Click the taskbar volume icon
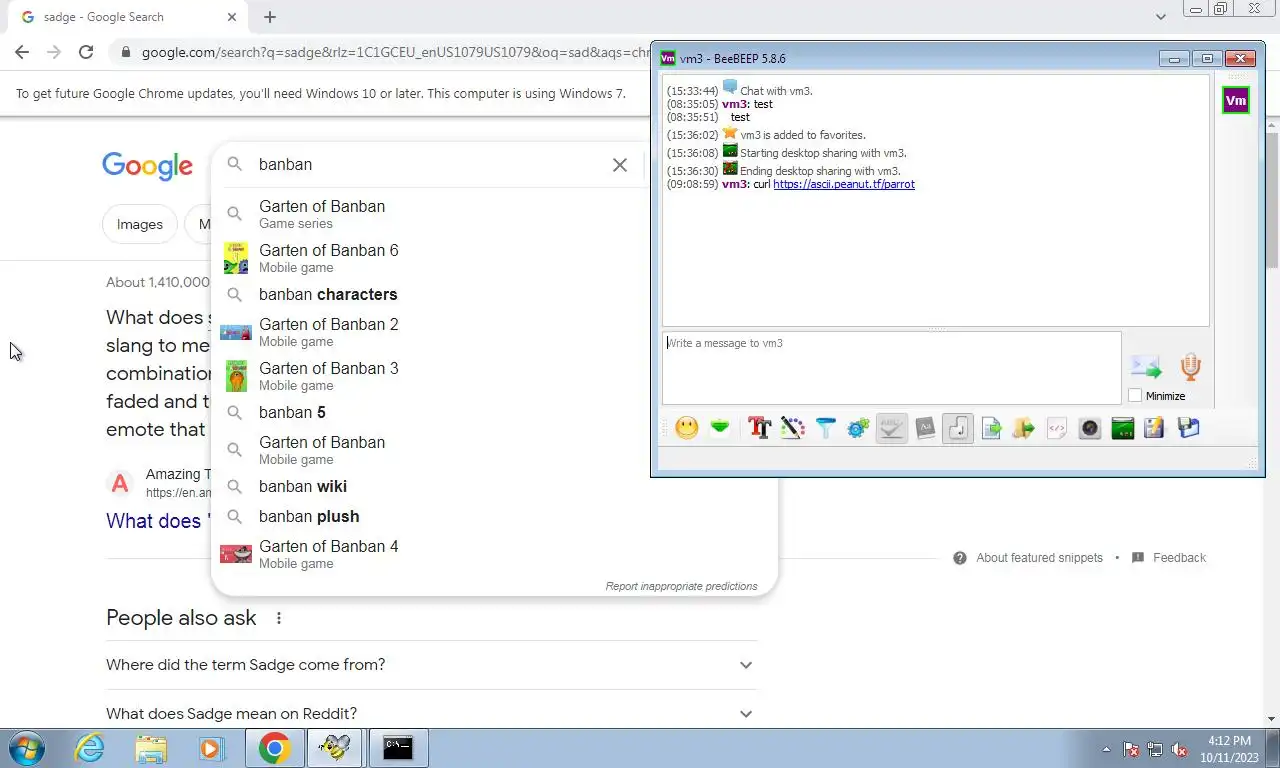The image size is (1280, 768). 1178,749
